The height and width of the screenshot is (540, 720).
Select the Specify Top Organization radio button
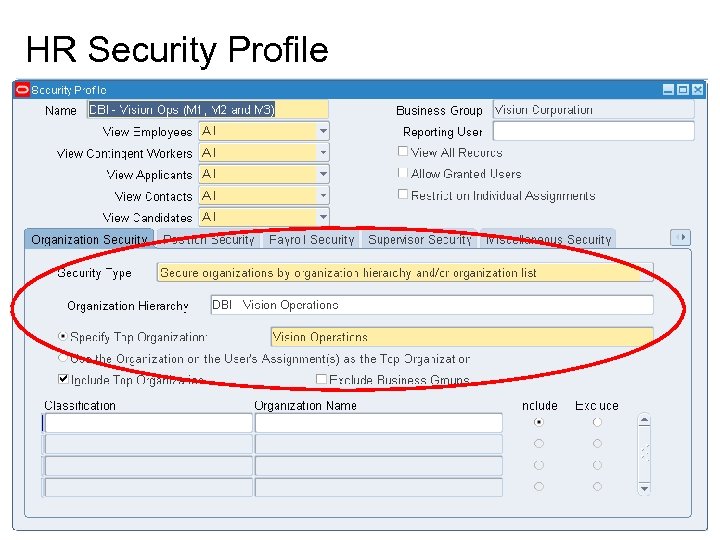click(63, 336)
